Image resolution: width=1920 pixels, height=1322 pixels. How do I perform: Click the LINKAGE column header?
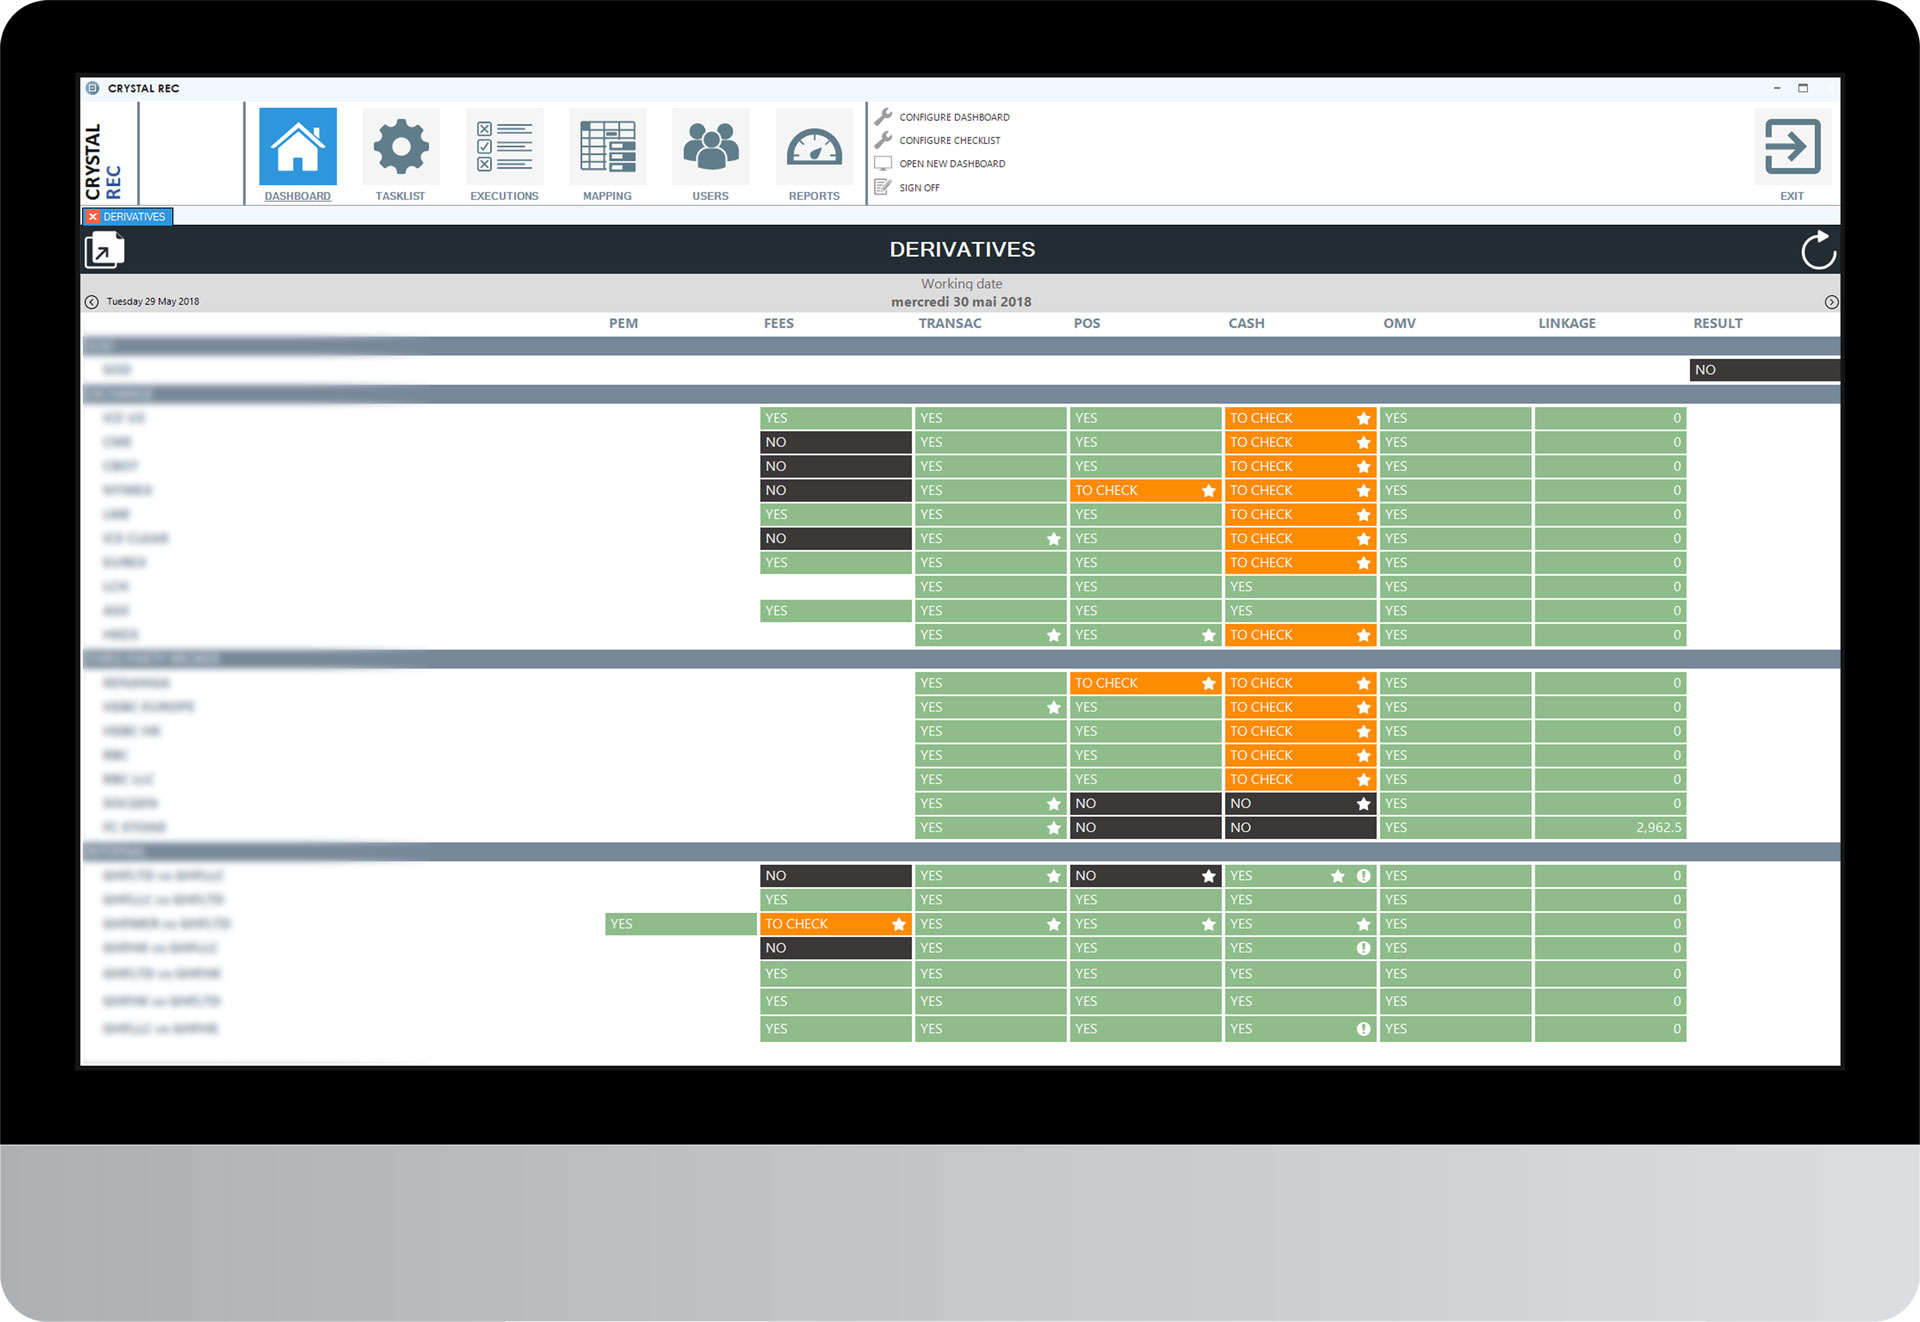pos(1567,323)
